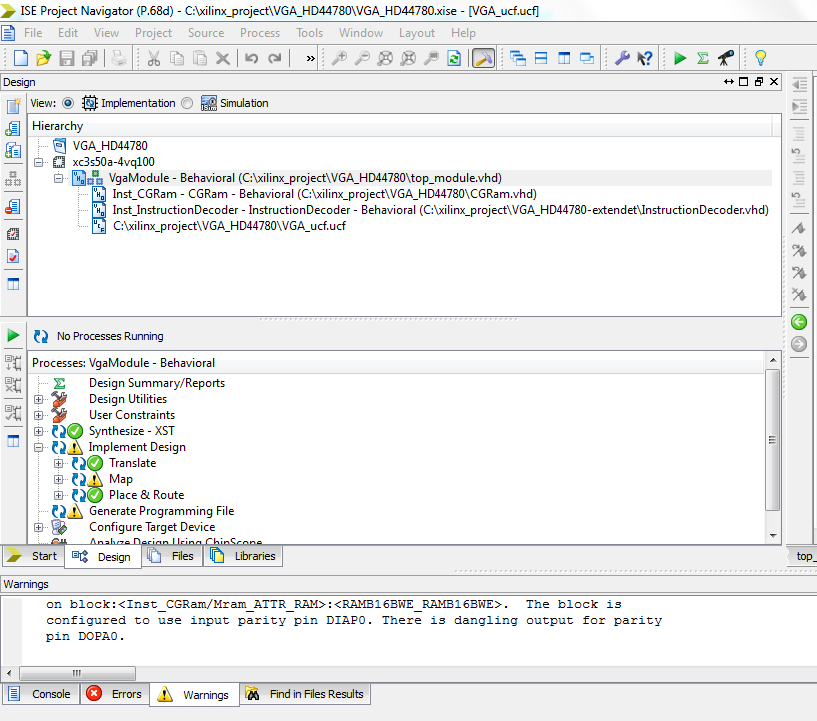The height and width of the screenshot is (721, 817).
Task: Expand the Map process node
Action: [x=58, y=479]
